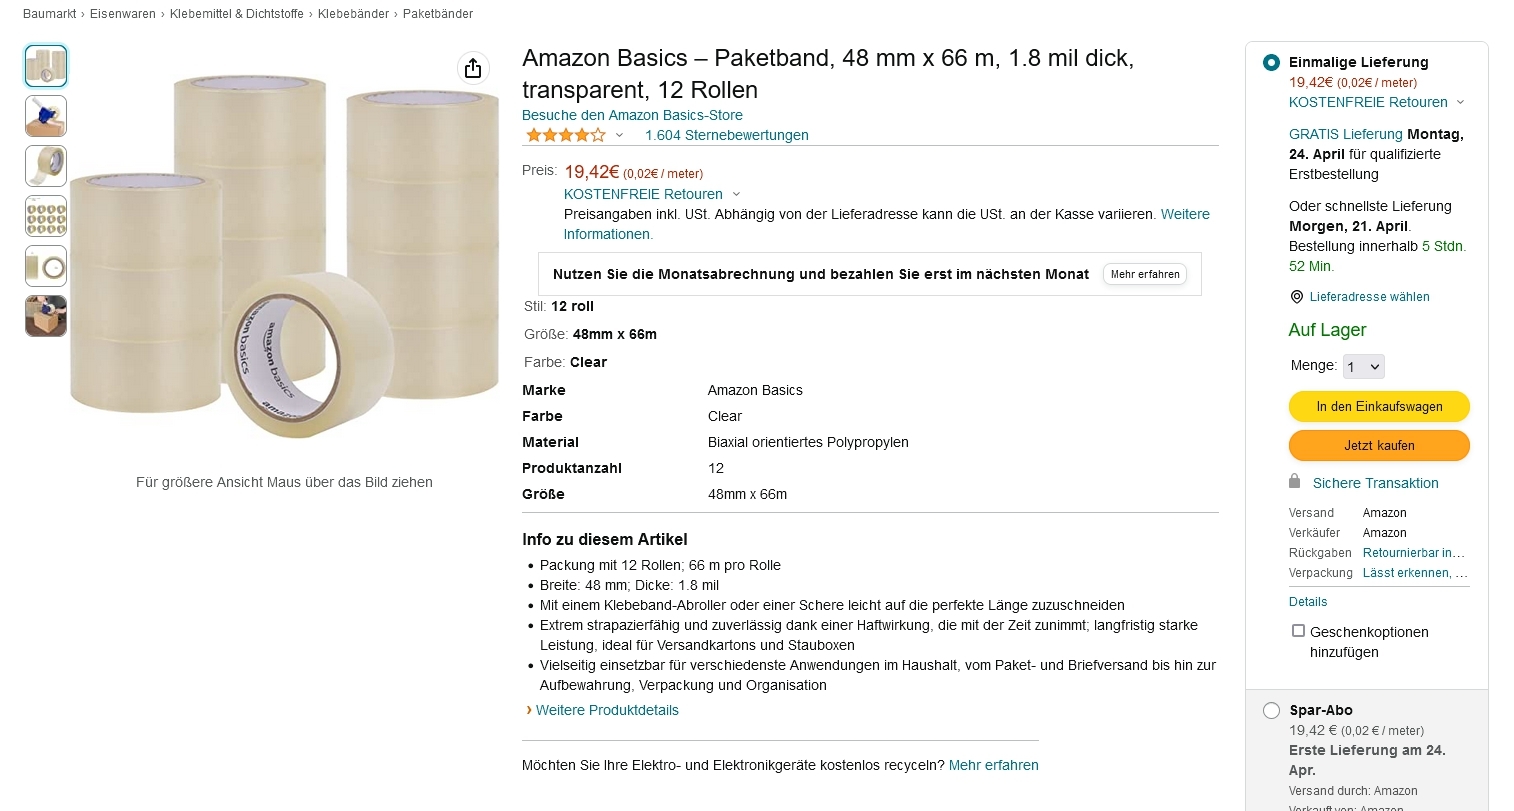Viewport: 1514px width, 811px height.
Task: Open the Weitere Produktdetails link
Action: pos(607,710)
